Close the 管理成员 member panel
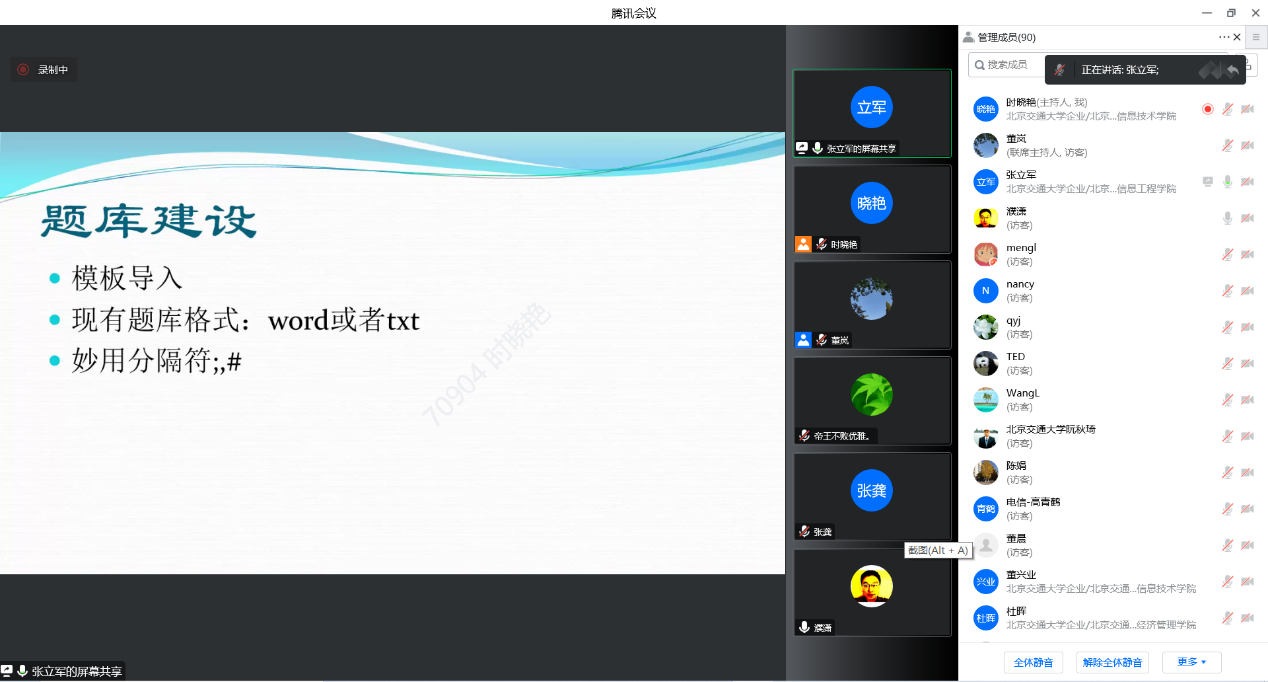 [x=1237, y=37]
